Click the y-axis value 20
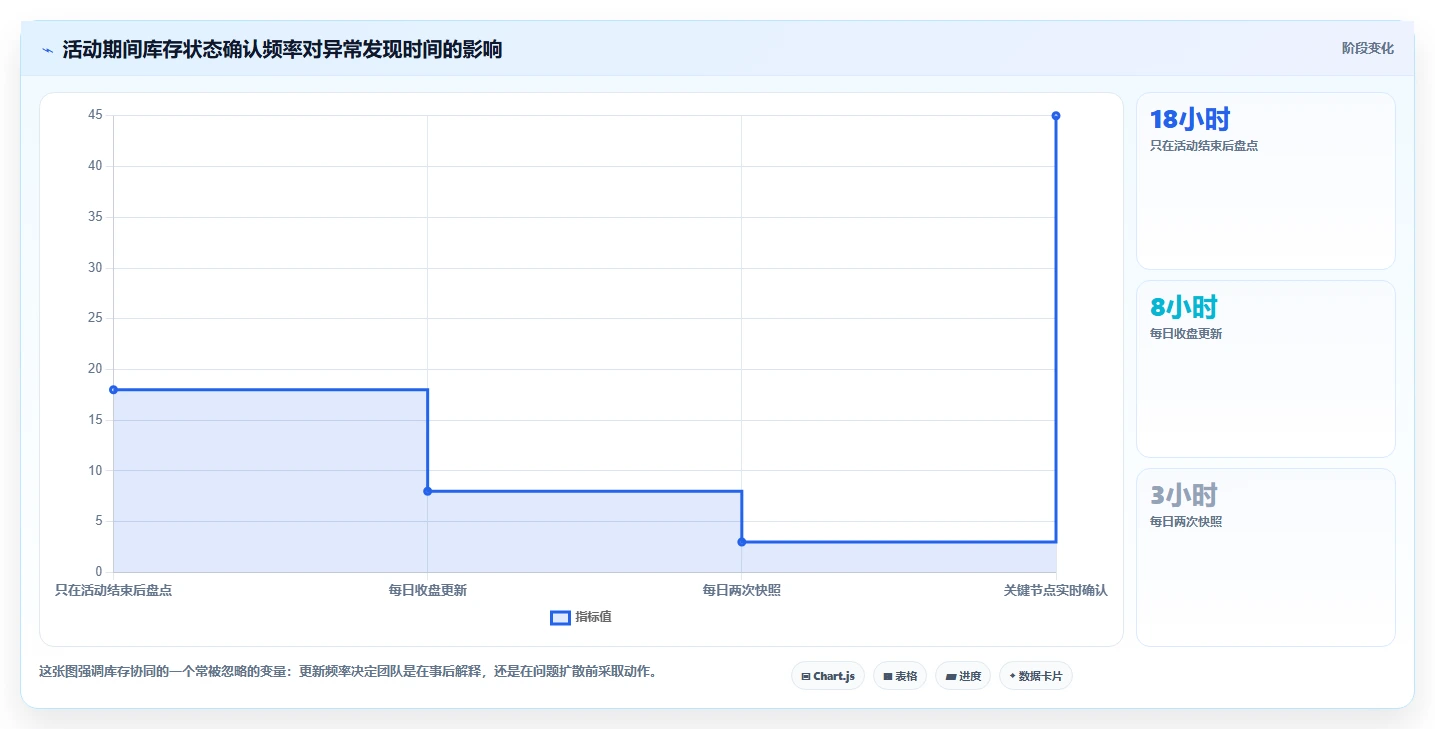 [x=95, y=369]
